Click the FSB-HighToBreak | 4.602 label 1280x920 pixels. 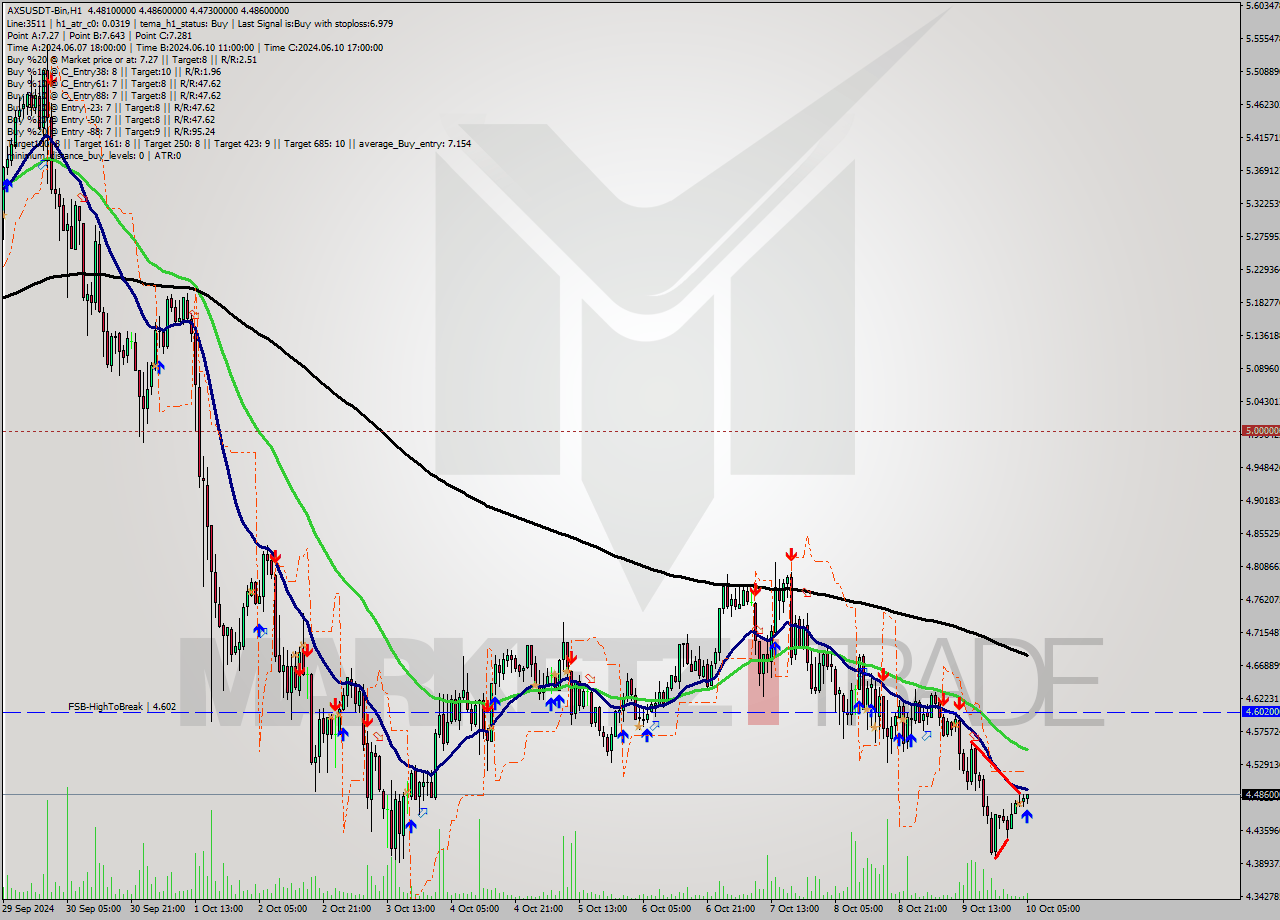(x=122, y=706)
